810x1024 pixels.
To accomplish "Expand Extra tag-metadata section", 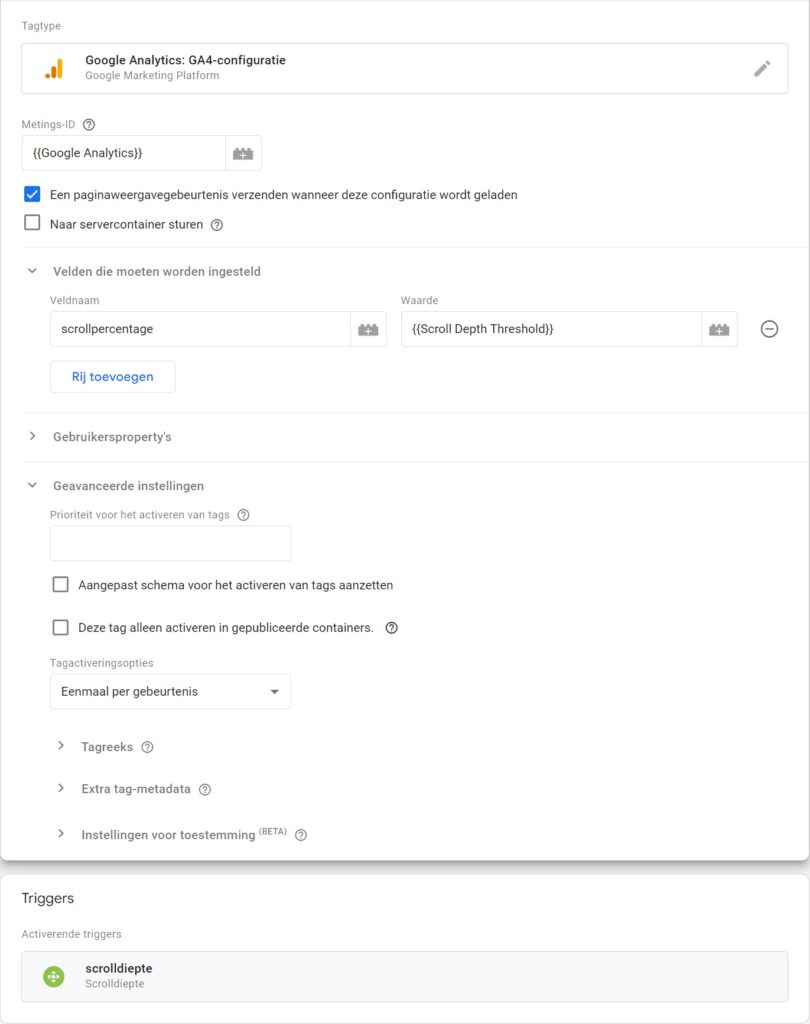I will point(136,789).
